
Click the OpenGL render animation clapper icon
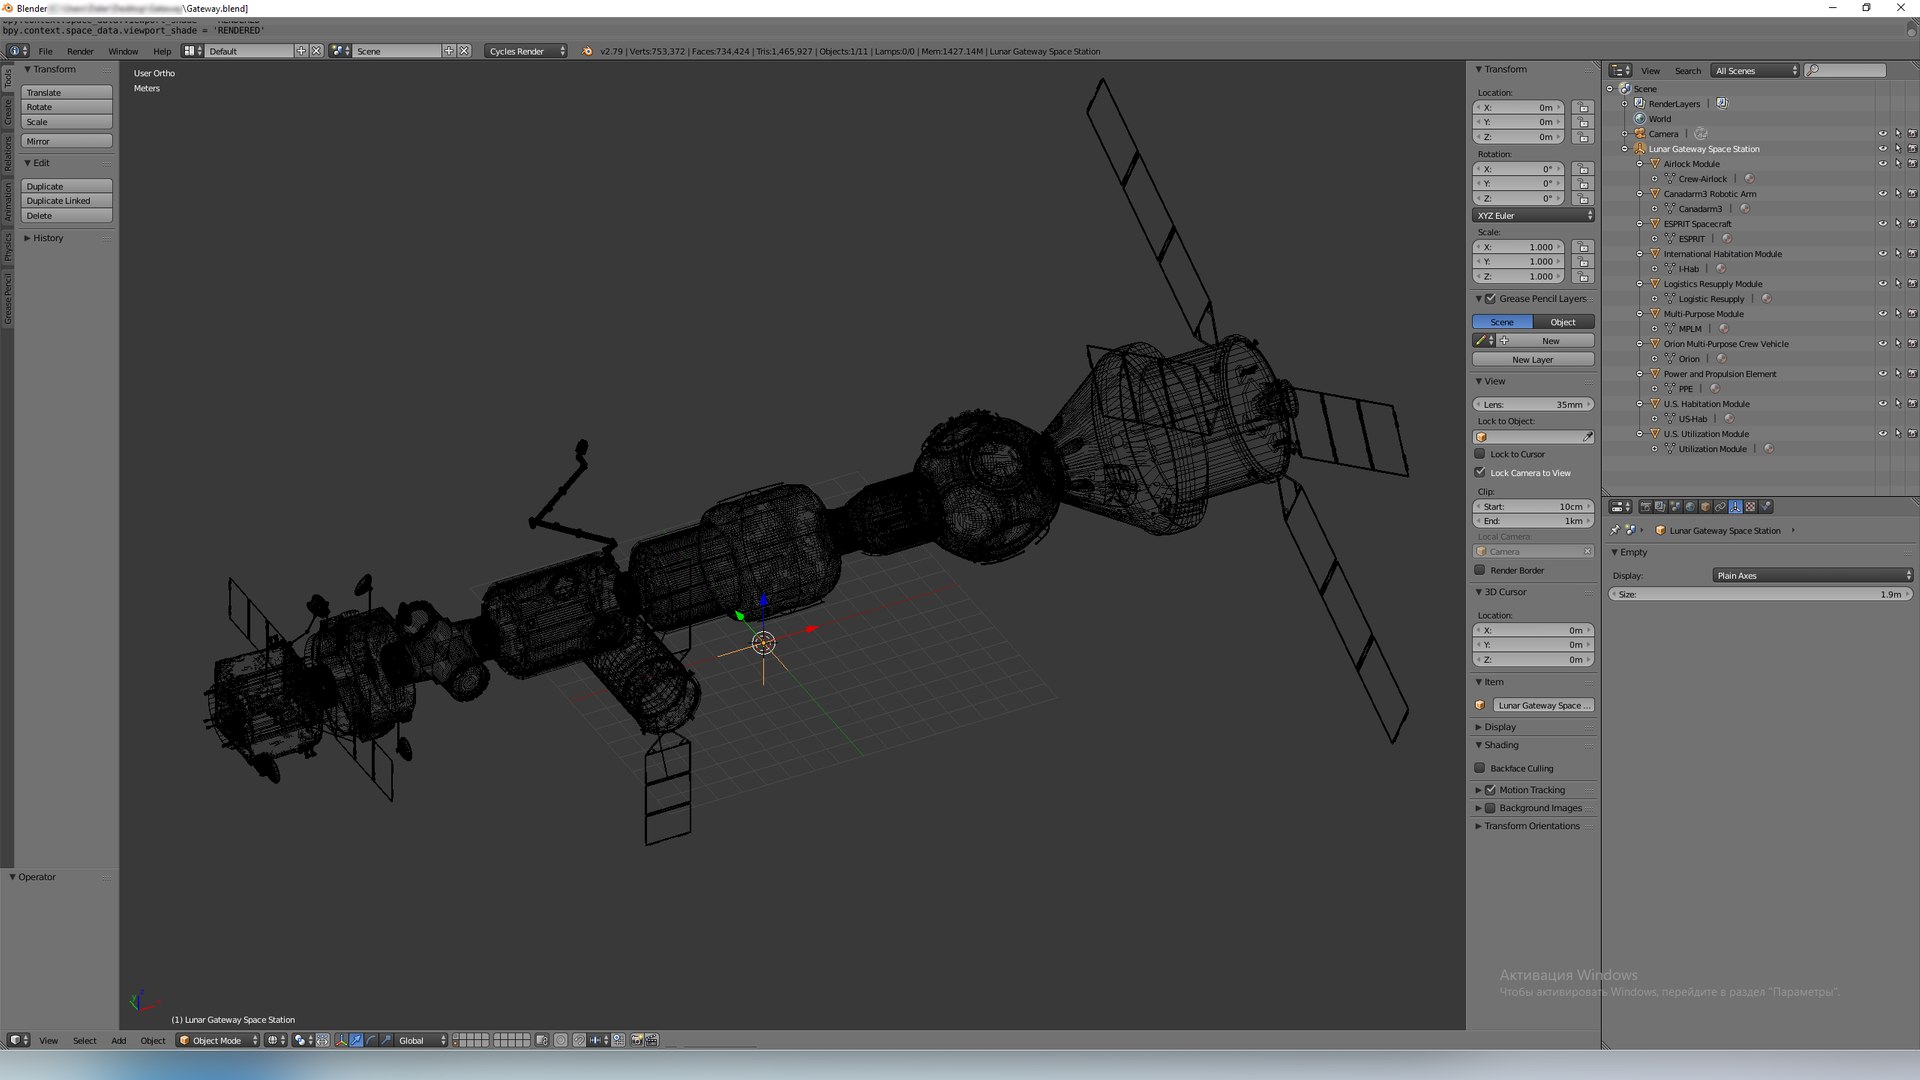(x=652, y=1040)
